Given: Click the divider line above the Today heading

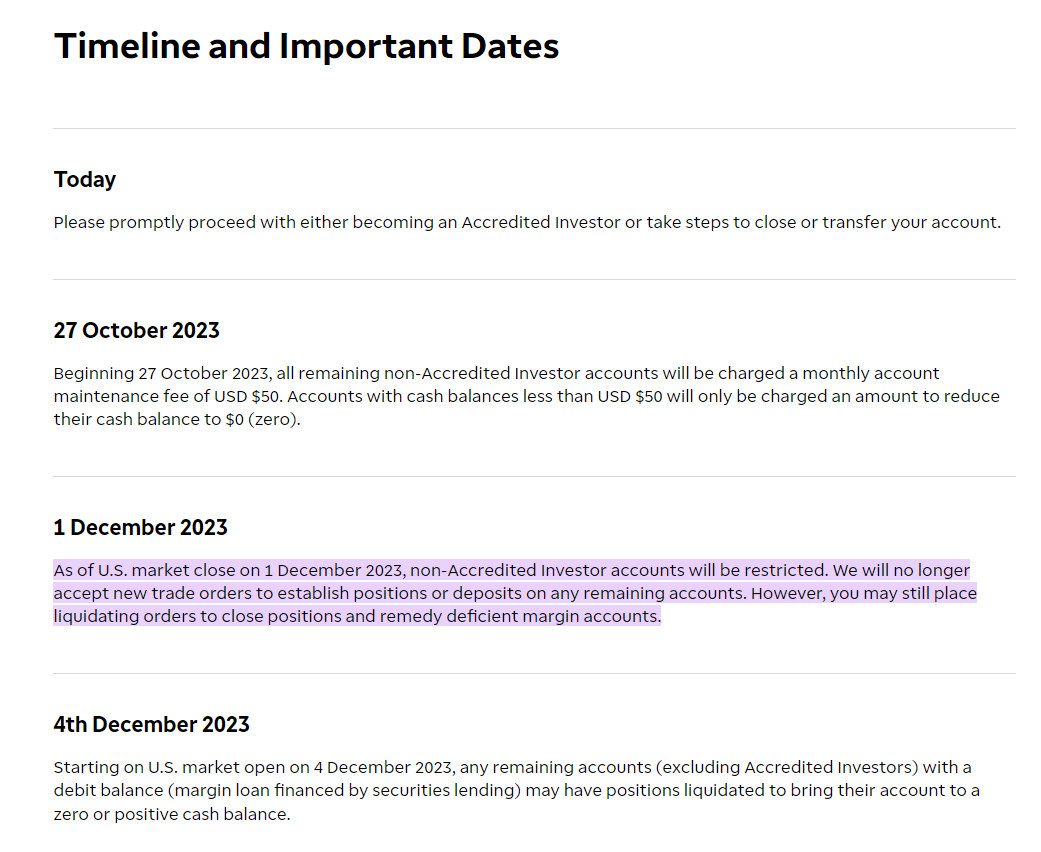Looking at the screenshot, I should [534, 128].
